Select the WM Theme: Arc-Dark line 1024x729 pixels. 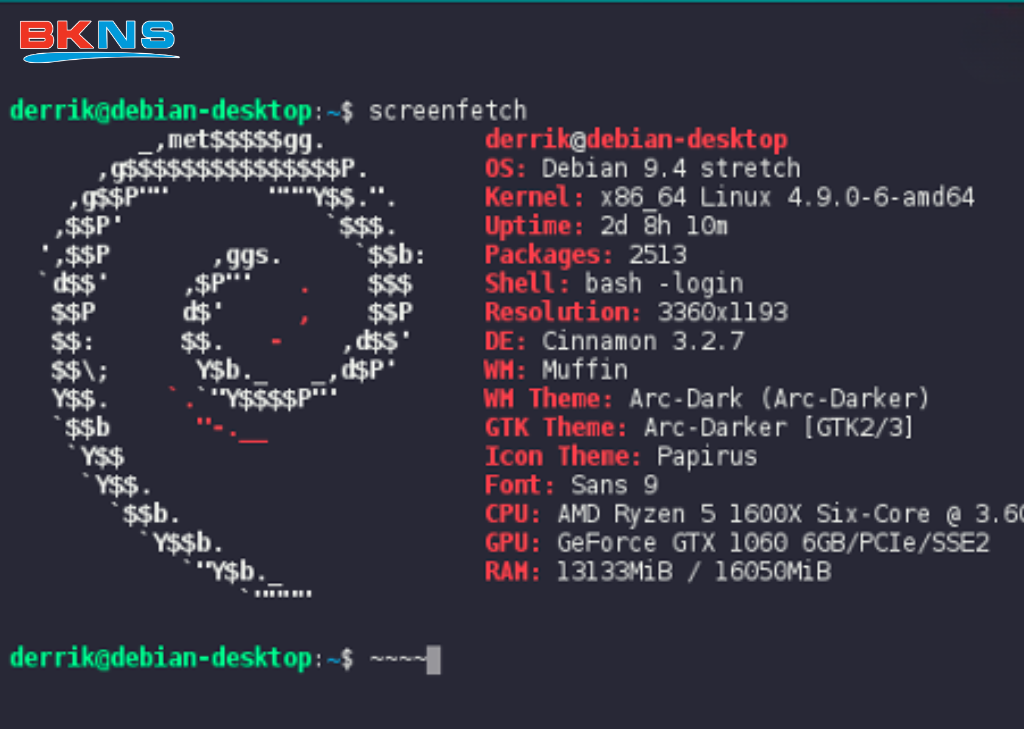[x=707, y=399]
